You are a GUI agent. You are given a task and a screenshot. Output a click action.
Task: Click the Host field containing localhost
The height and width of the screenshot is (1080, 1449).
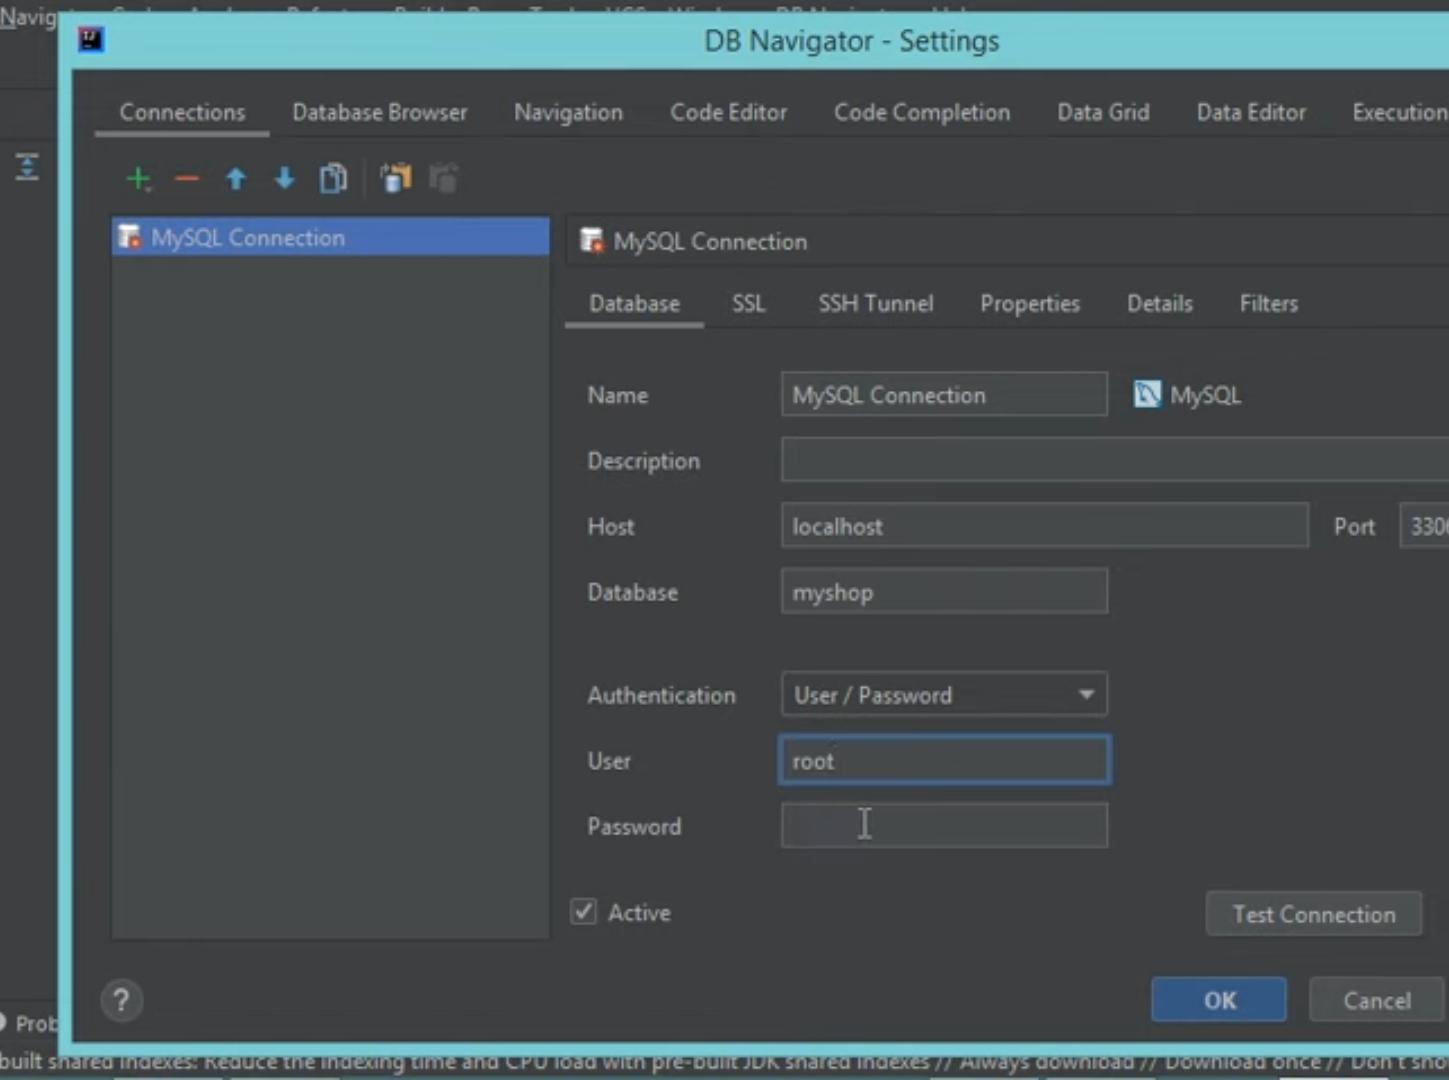1044,526
